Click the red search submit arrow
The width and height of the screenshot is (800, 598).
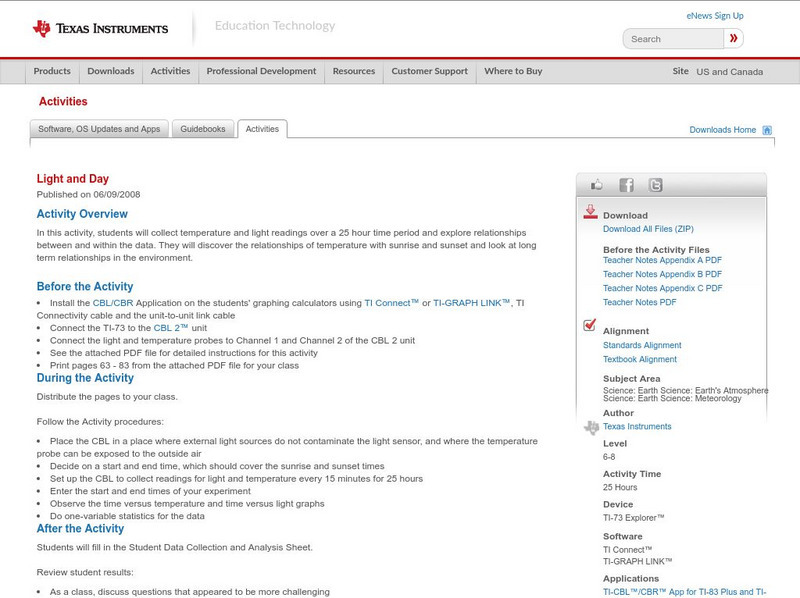733,38
